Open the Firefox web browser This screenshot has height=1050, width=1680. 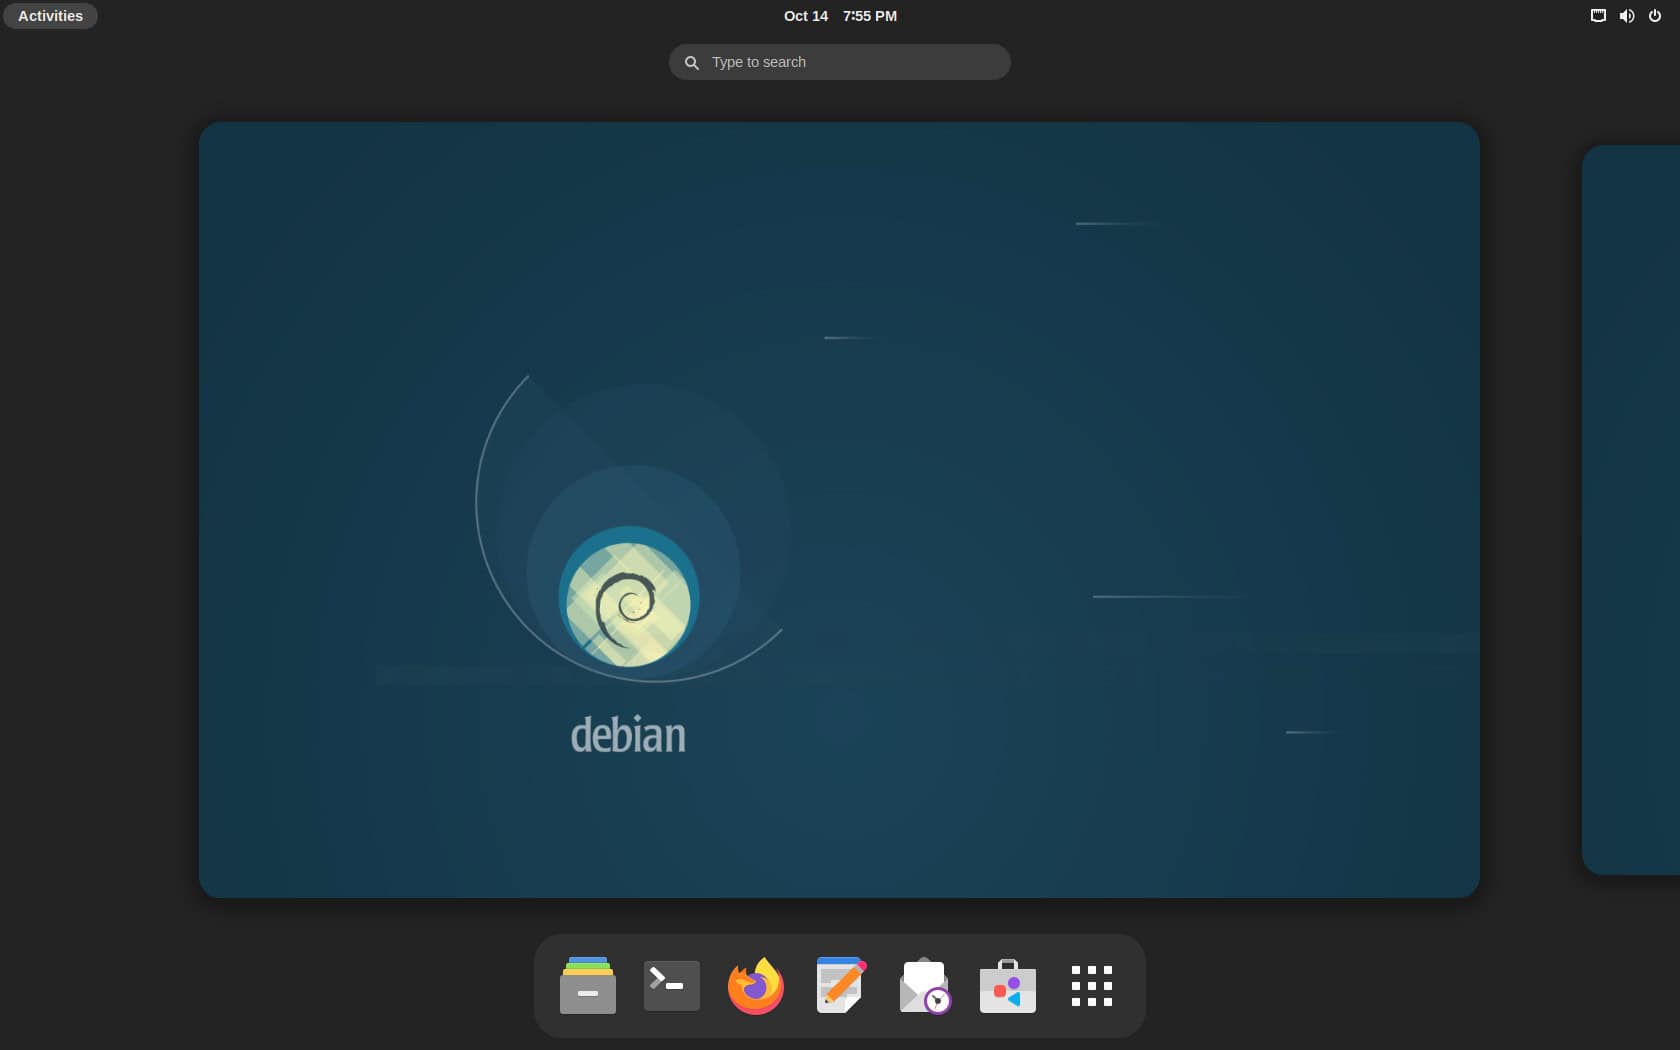[755, 985]
